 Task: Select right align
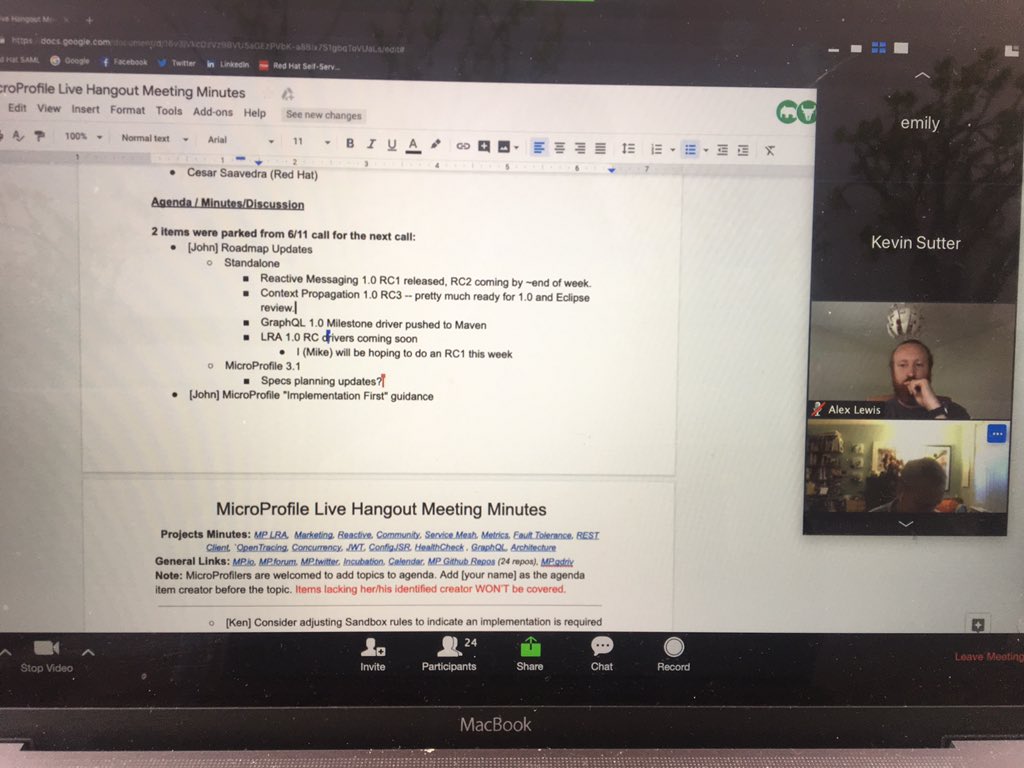580,148
